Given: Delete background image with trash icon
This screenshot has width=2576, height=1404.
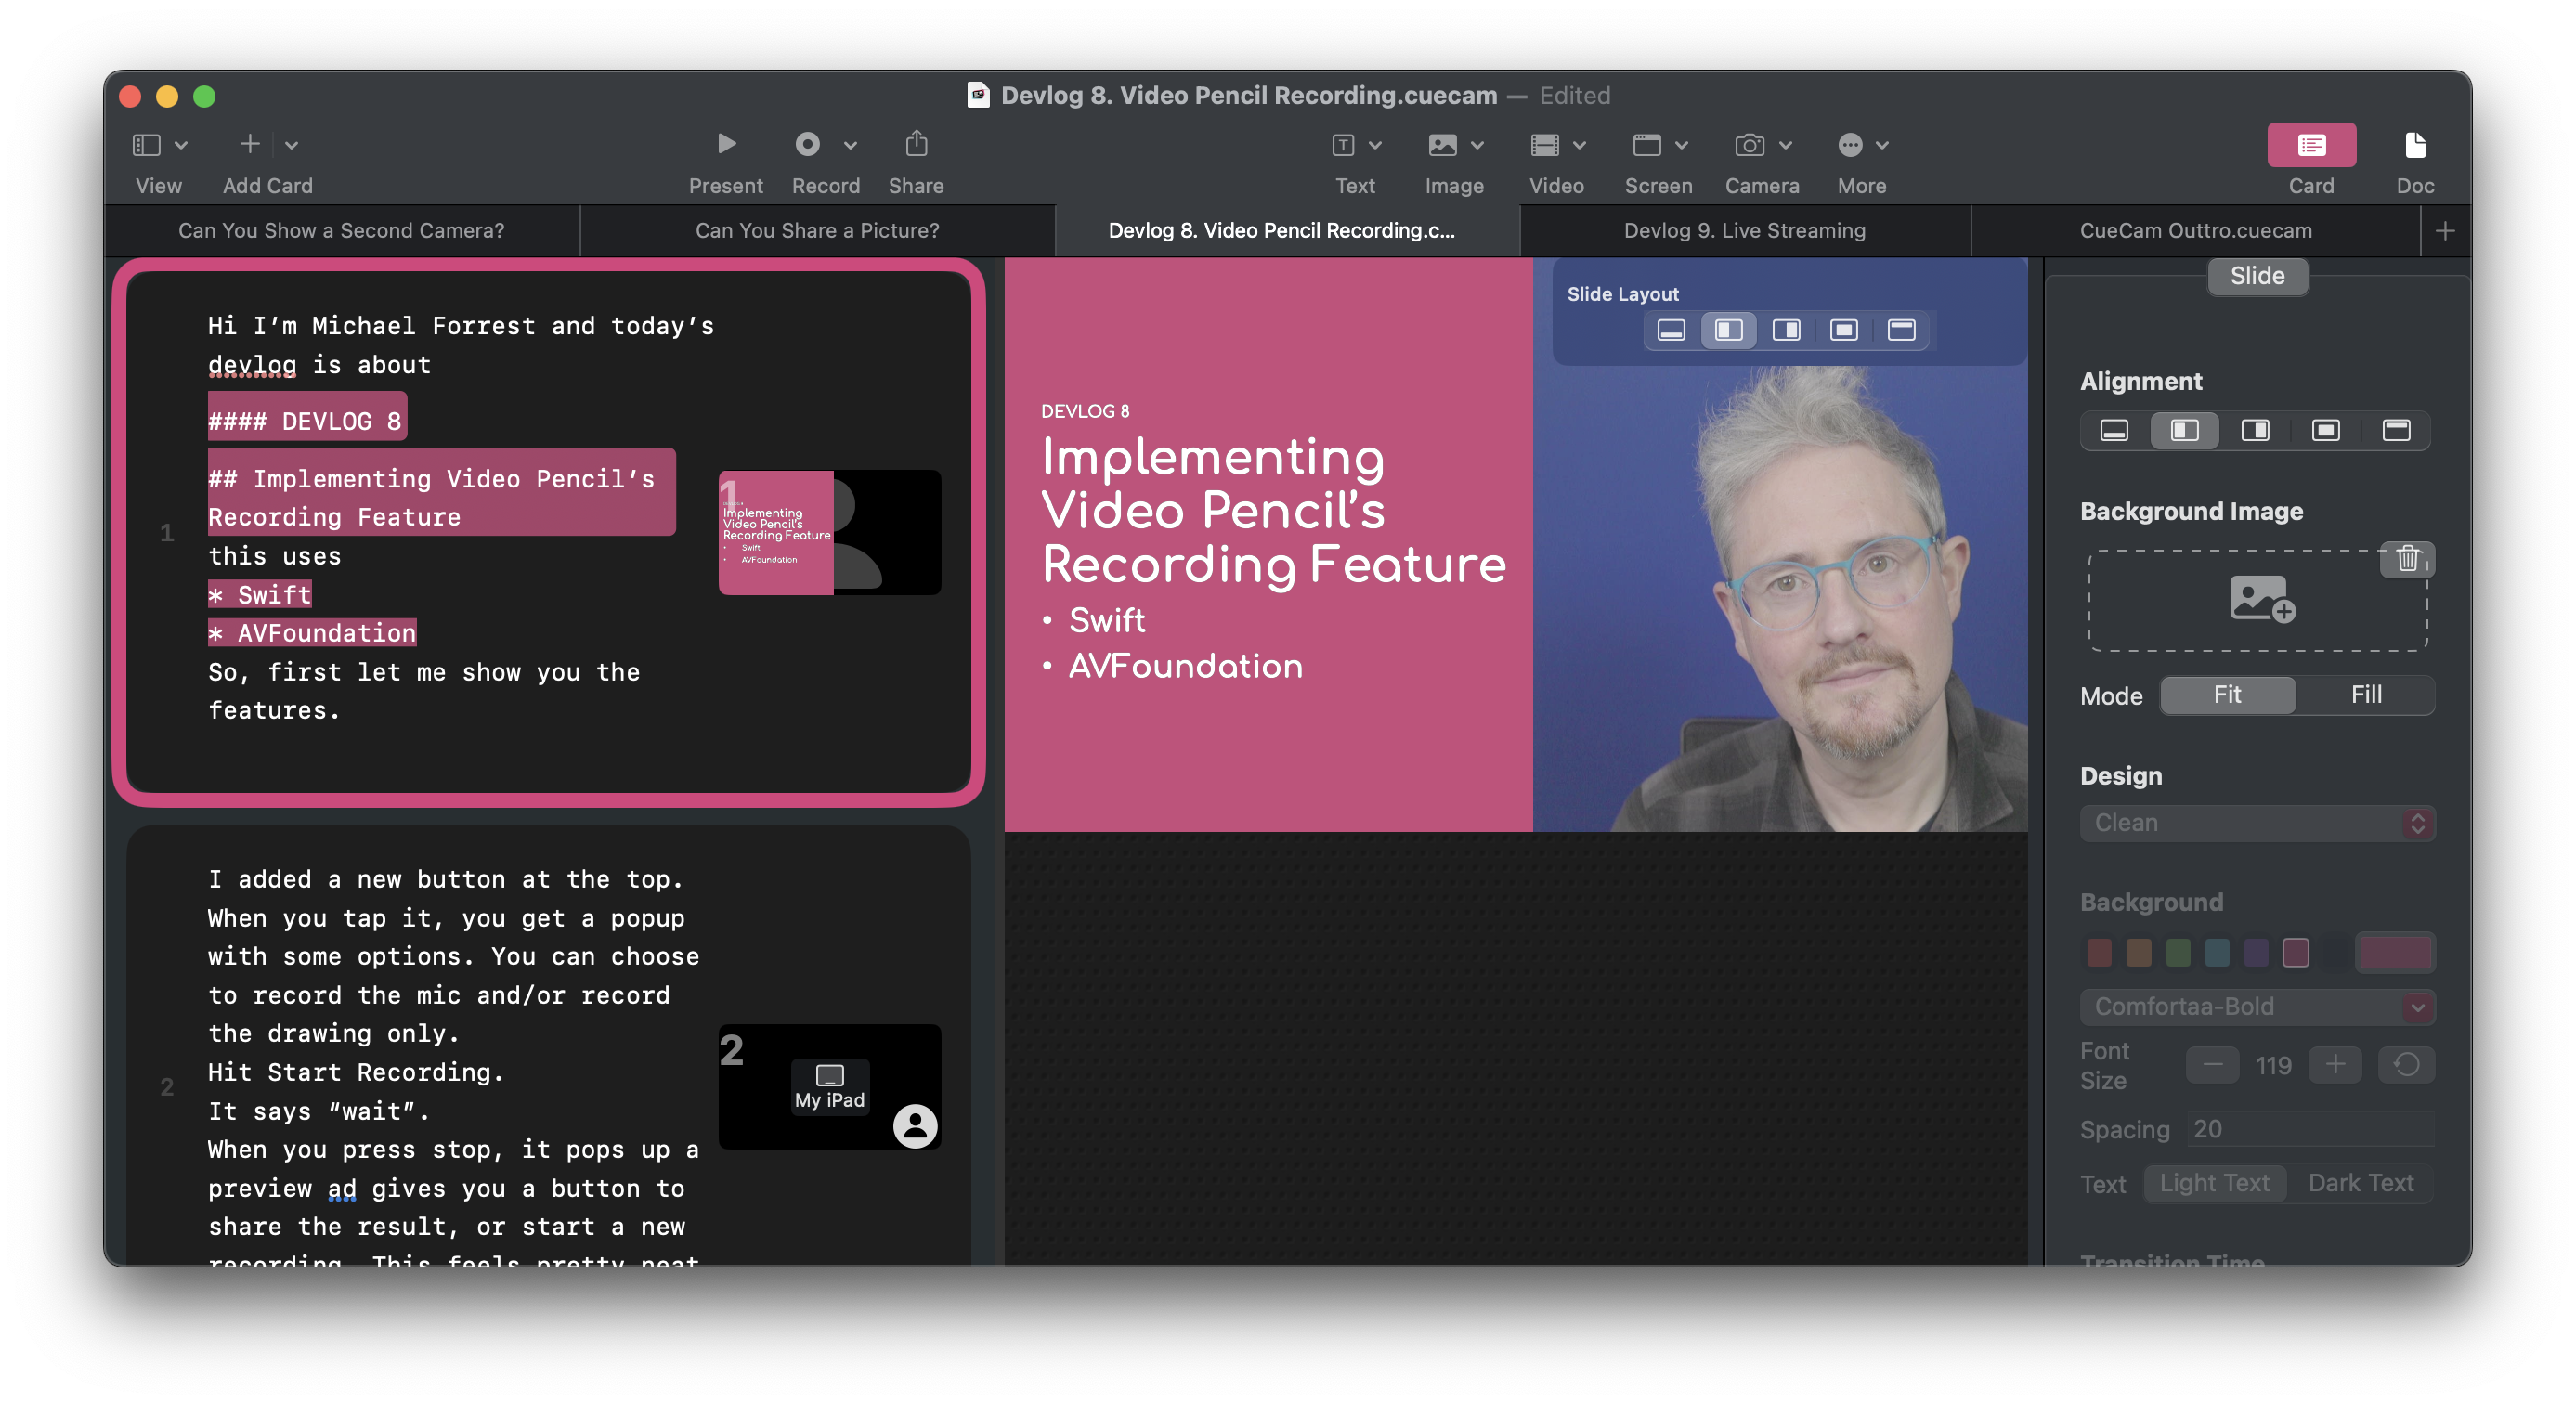Looking at the screenshot, I should (x=2408, y=558).
